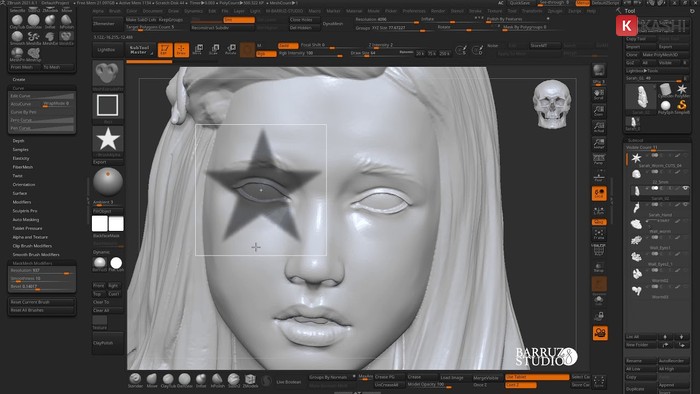Pick the white main color swatch

tap(99, 224)
